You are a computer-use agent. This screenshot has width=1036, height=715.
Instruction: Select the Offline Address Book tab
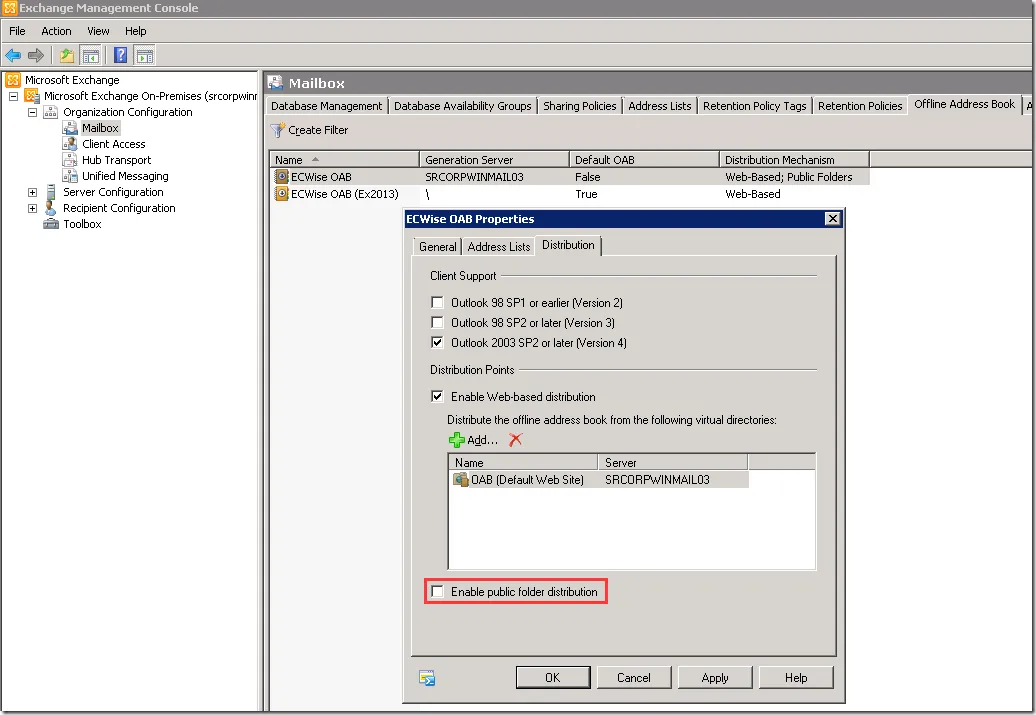[x=964, y=104]
